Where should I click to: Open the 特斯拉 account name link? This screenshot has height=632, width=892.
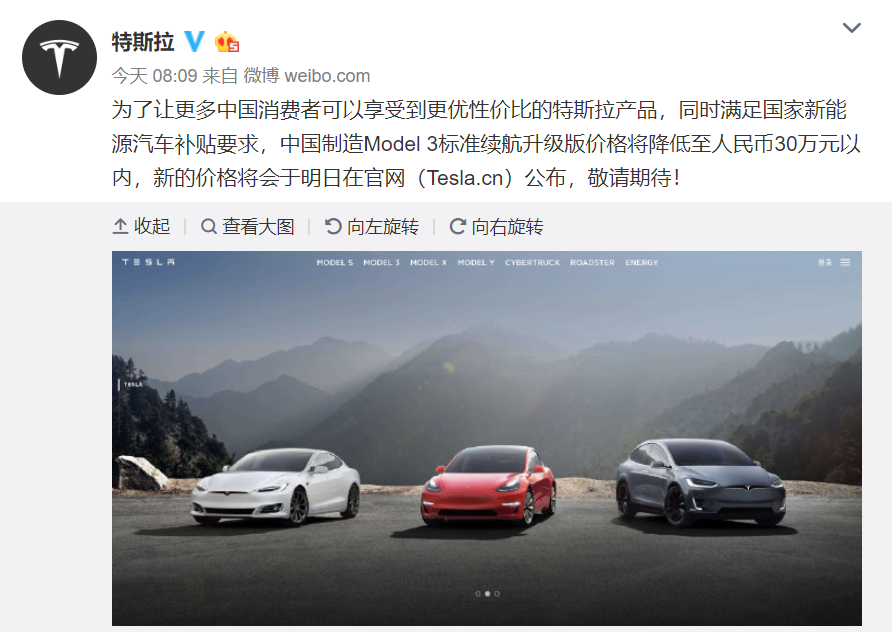(x=143, y=42)
